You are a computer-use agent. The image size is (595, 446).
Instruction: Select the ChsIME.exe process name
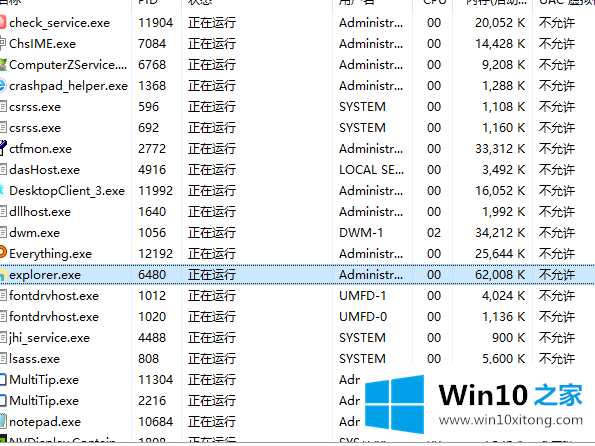pyautogui.click(x=42, y=44)
